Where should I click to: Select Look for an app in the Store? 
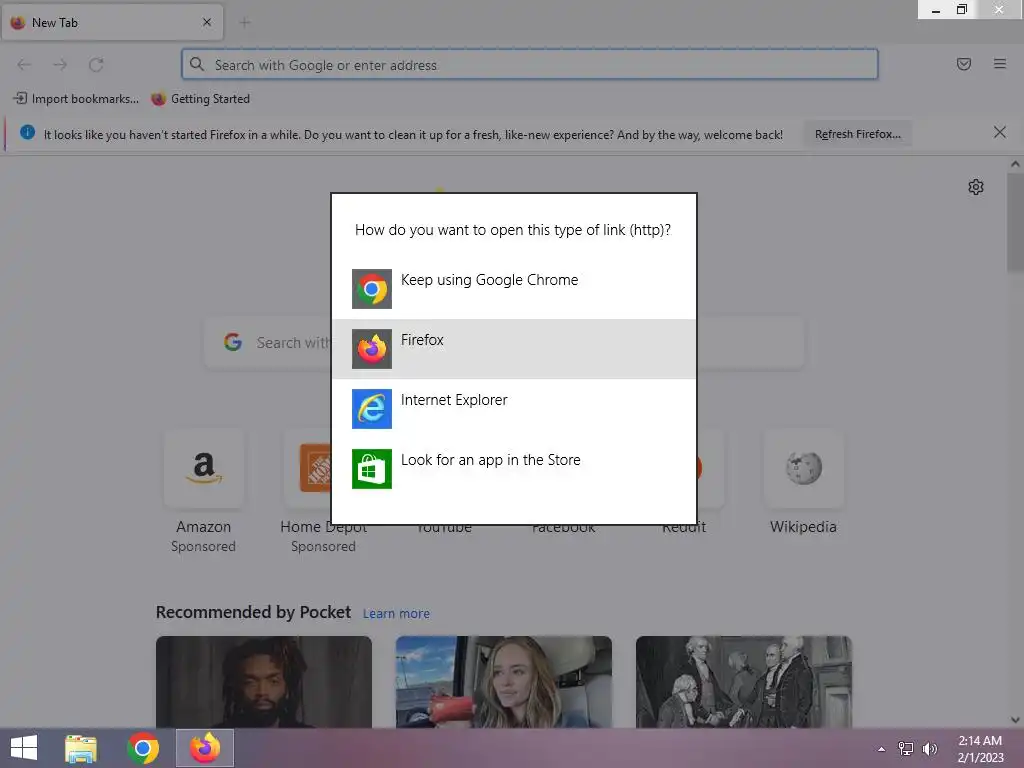(x=514, y=469)
